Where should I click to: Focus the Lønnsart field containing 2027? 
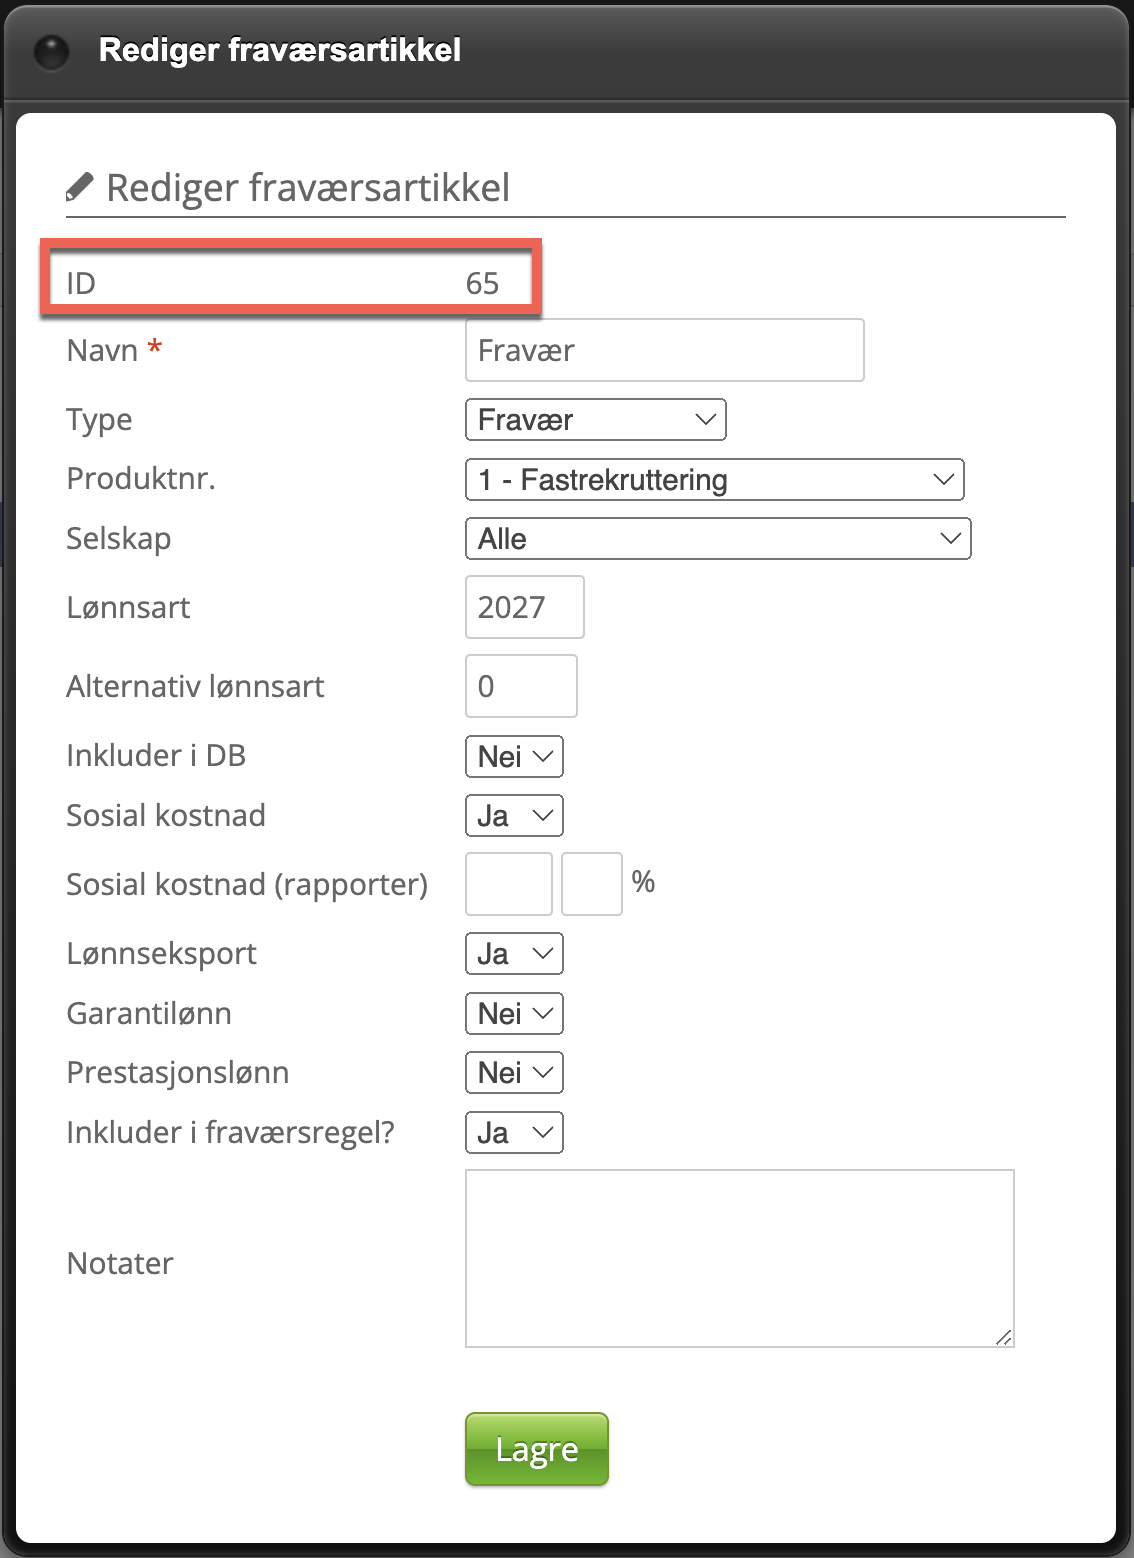(x=525, y=607)
